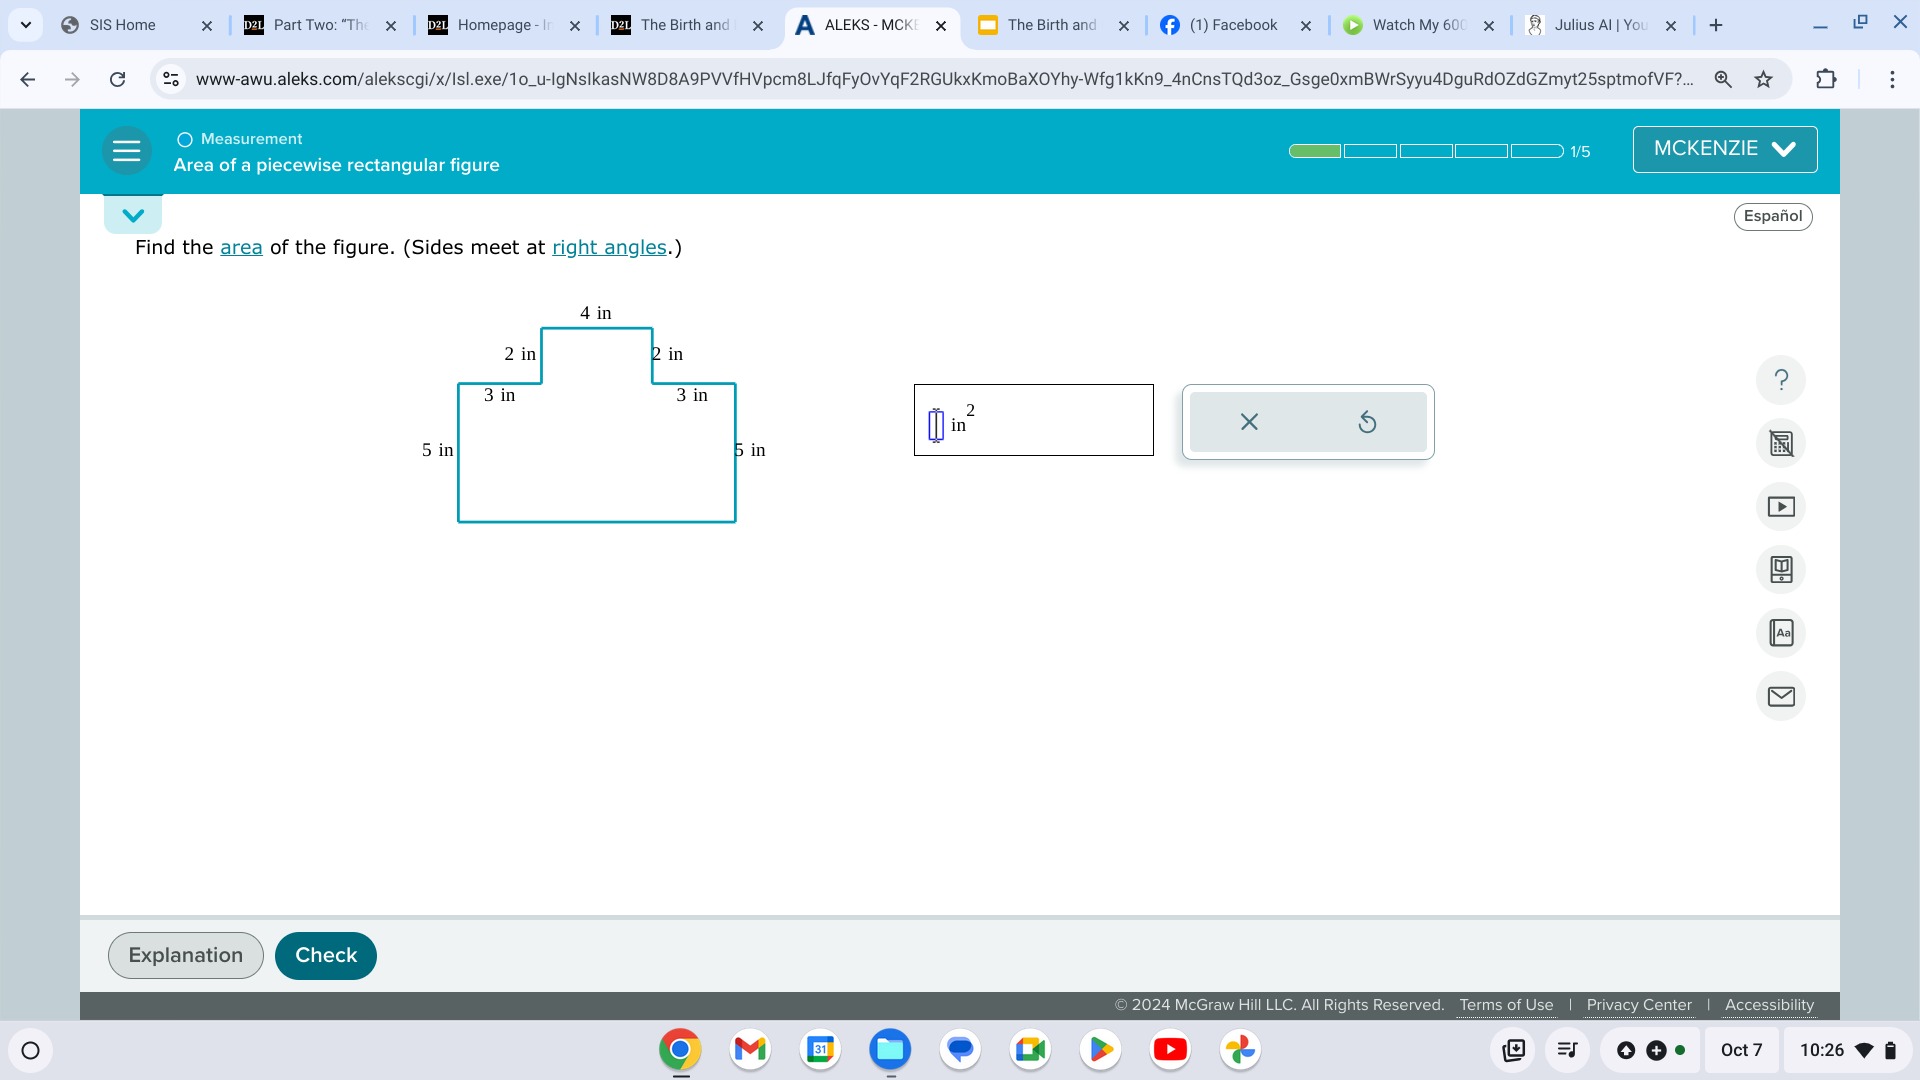The width and height of the screenshot is (1920, 1080).
Task: Open the area definition link
Action: coord(241,247)
